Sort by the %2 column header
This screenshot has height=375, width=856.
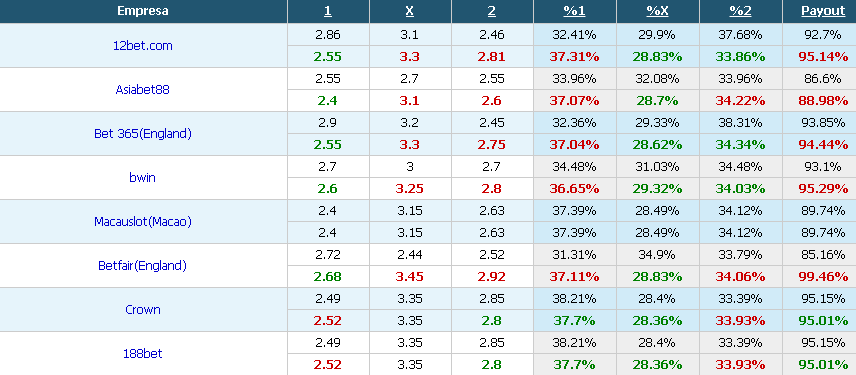[x=740, y=11]
